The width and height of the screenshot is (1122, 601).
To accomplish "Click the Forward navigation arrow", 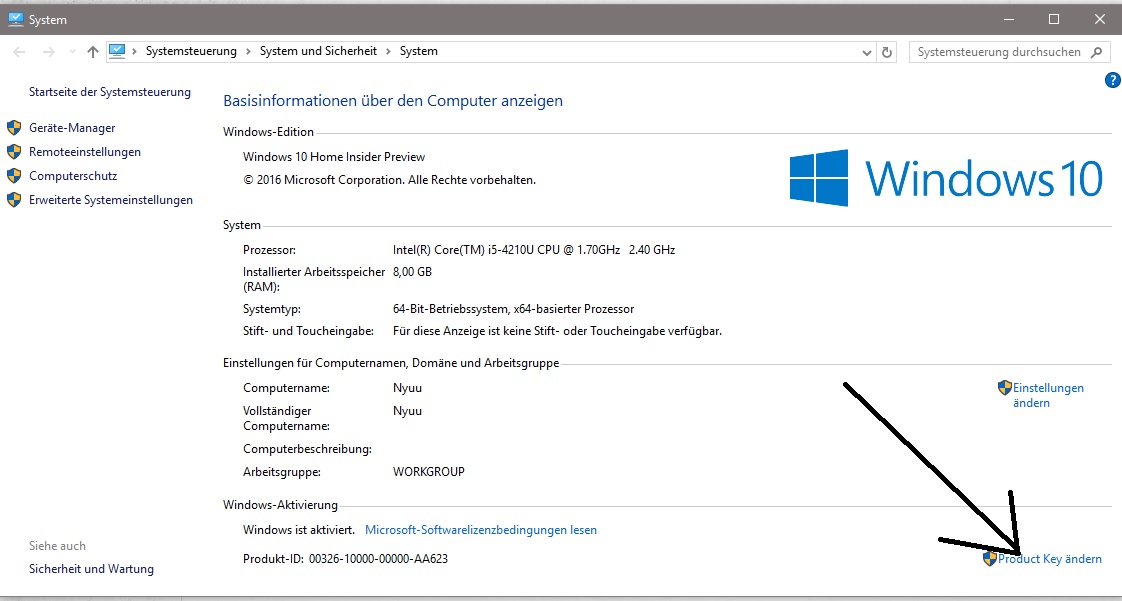I will (x=49, y=52).
